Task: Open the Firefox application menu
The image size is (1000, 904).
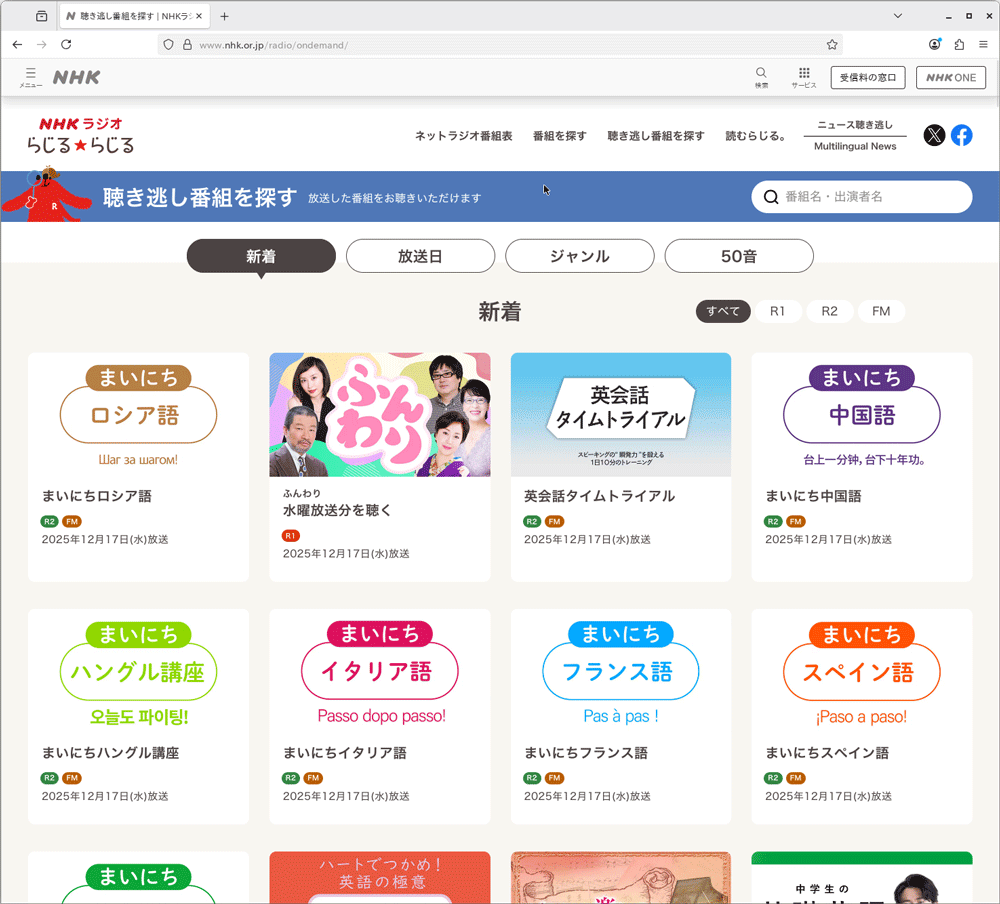Action: (984, 44)
